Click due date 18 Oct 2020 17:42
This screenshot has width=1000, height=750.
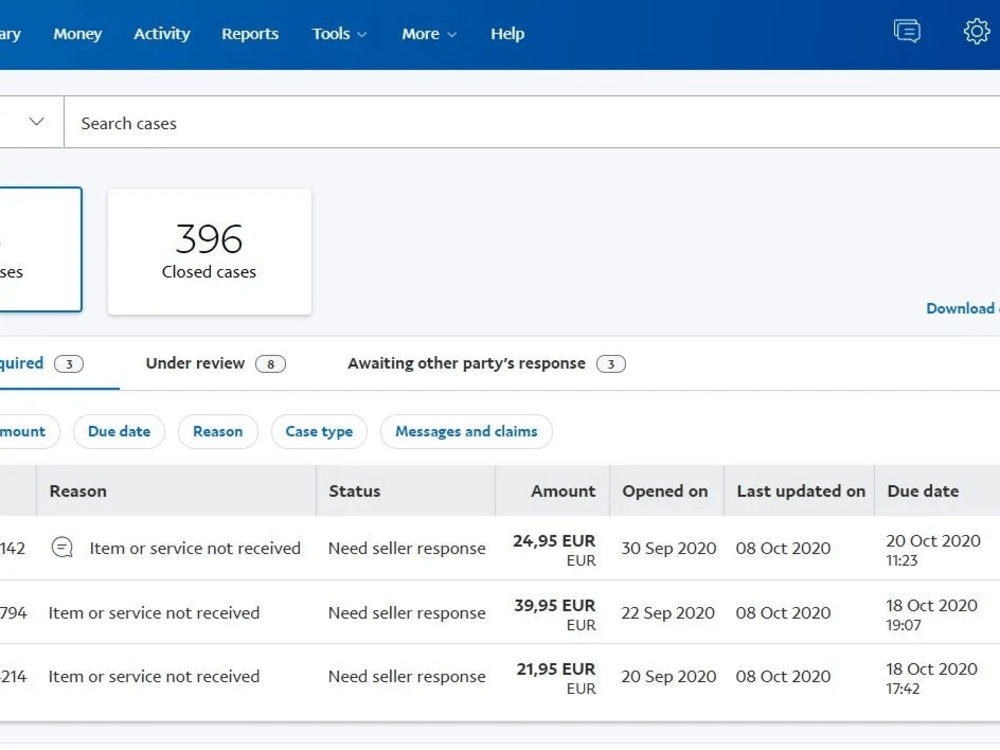pos(932,679)
